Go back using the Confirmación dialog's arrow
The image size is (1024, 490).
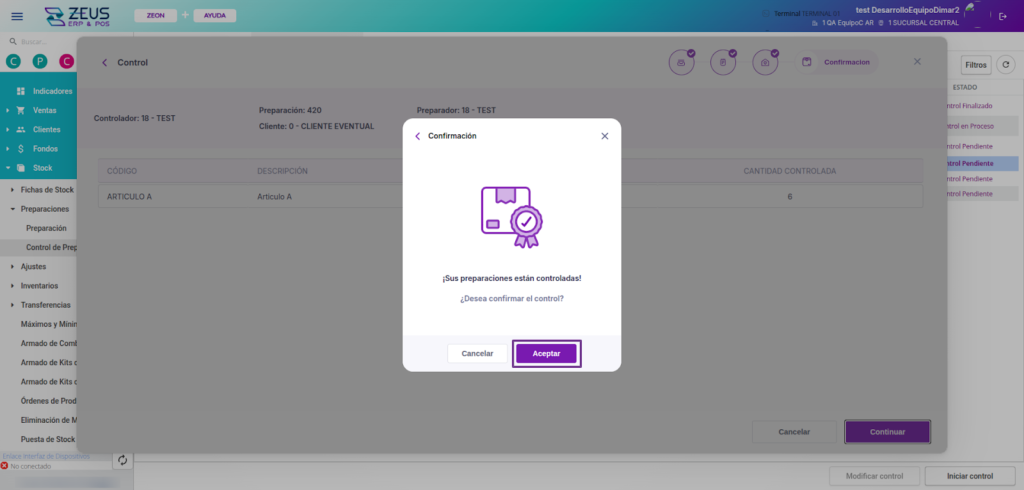[x=418, y=136]
